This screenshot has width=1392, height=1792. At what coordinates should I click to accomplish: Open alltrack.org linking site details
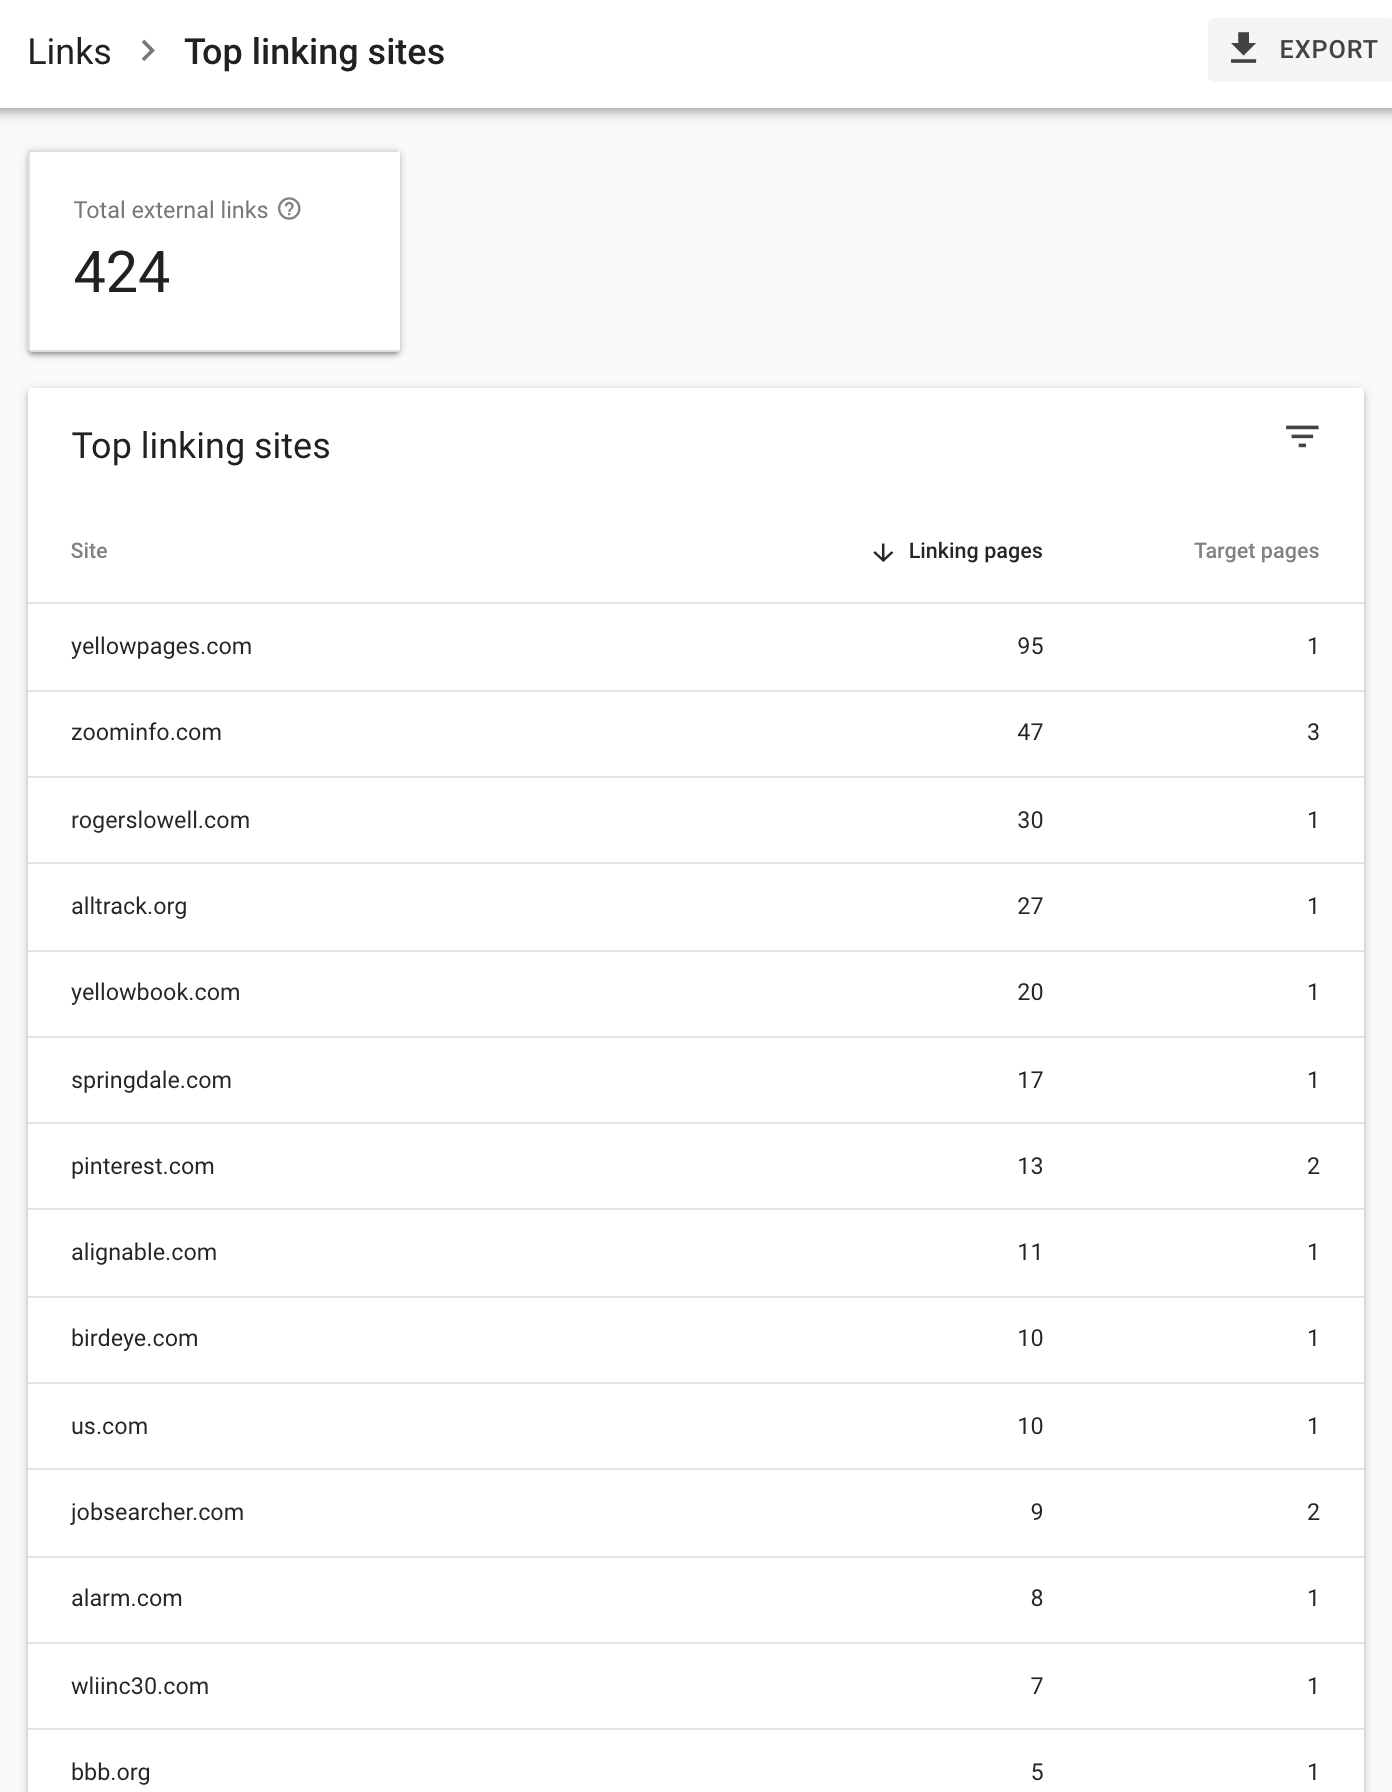[x=129, y=906]
